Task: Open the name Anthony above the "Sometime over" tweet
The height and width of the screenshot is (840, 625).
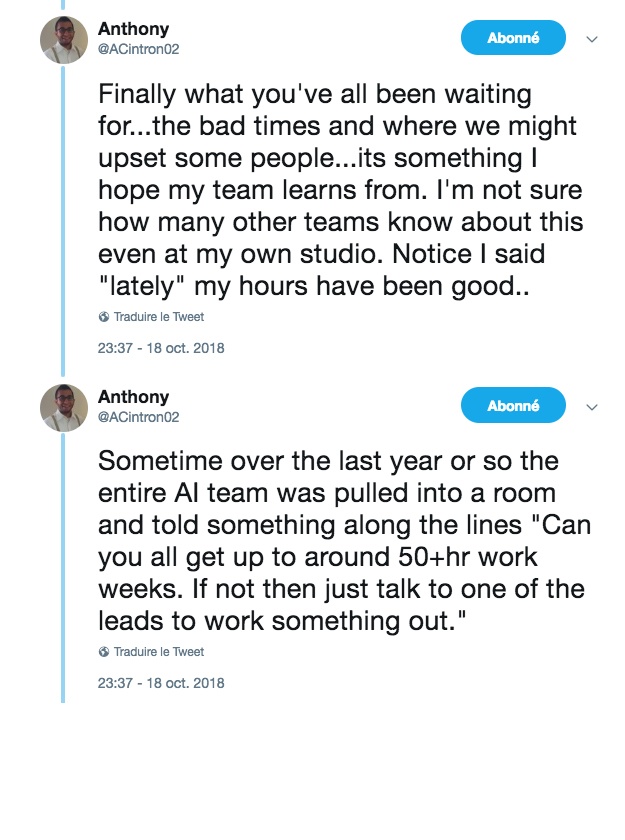Action: tap(133, 397)
